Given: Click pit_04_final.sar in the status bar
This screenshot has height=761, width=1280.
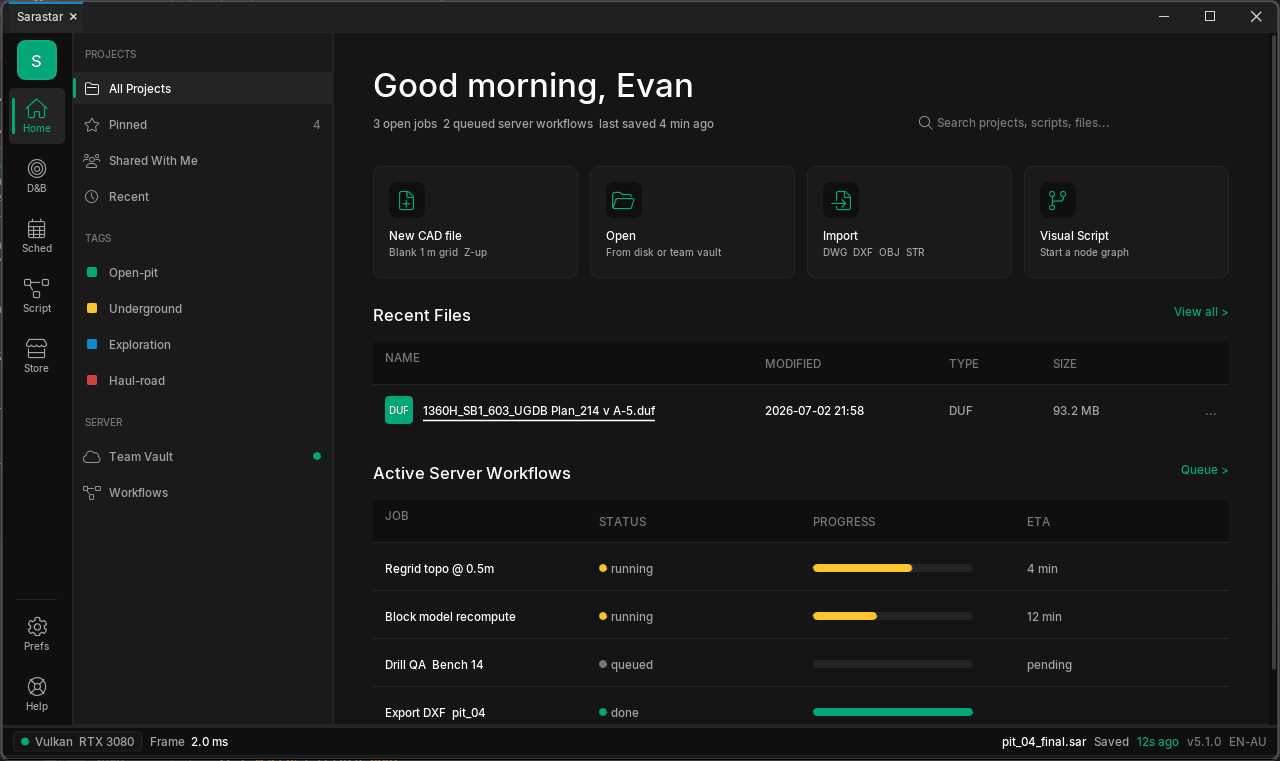Looking at the screenshot, I should 1044,742.
